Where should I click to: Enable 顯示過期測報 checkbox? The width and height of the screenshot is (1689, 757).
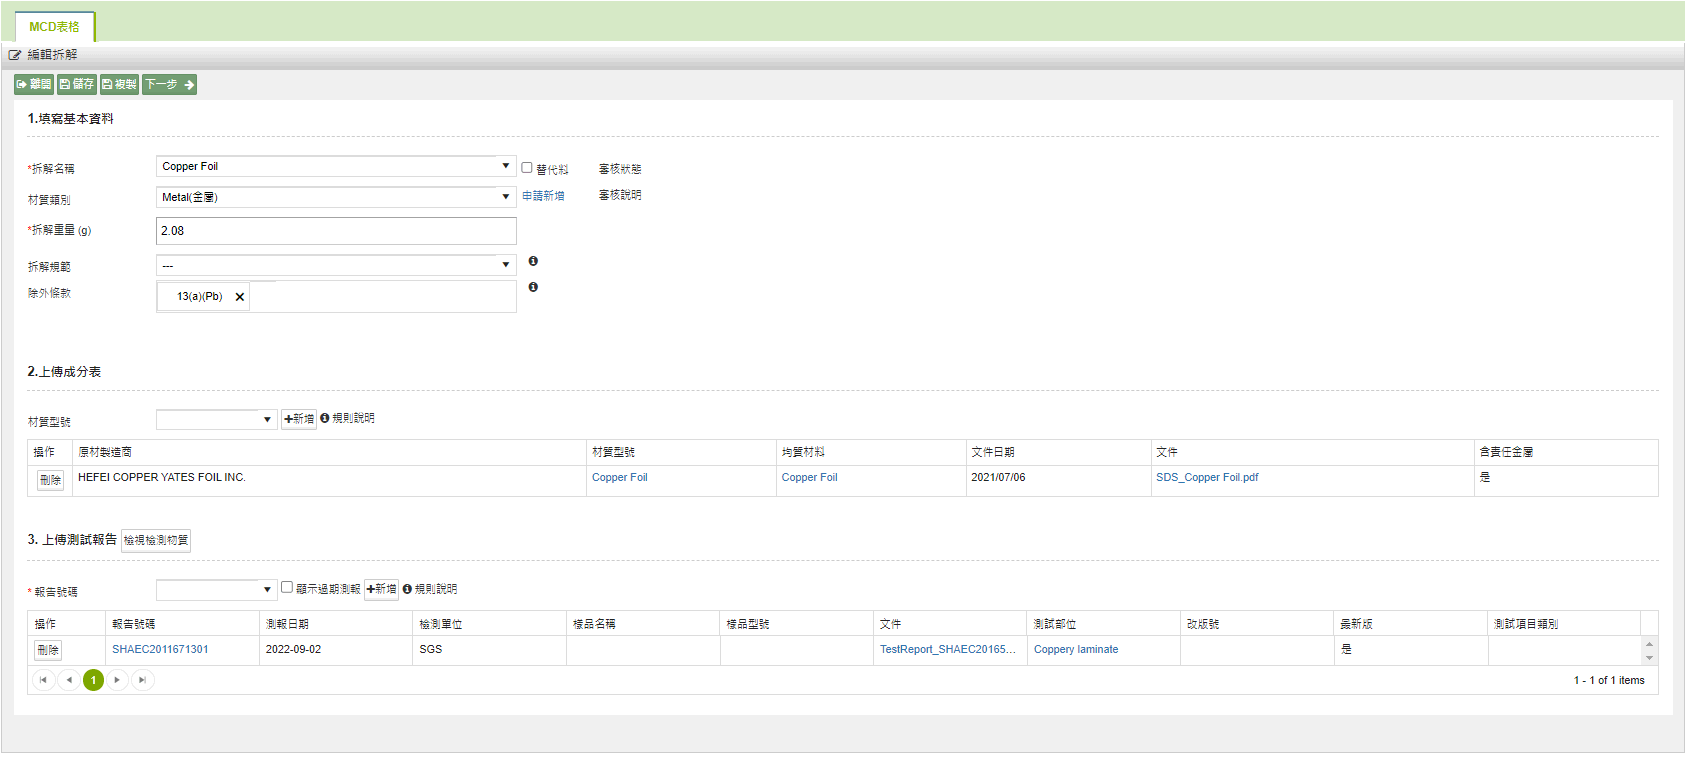pyautogui.click(x=287, y=587)
